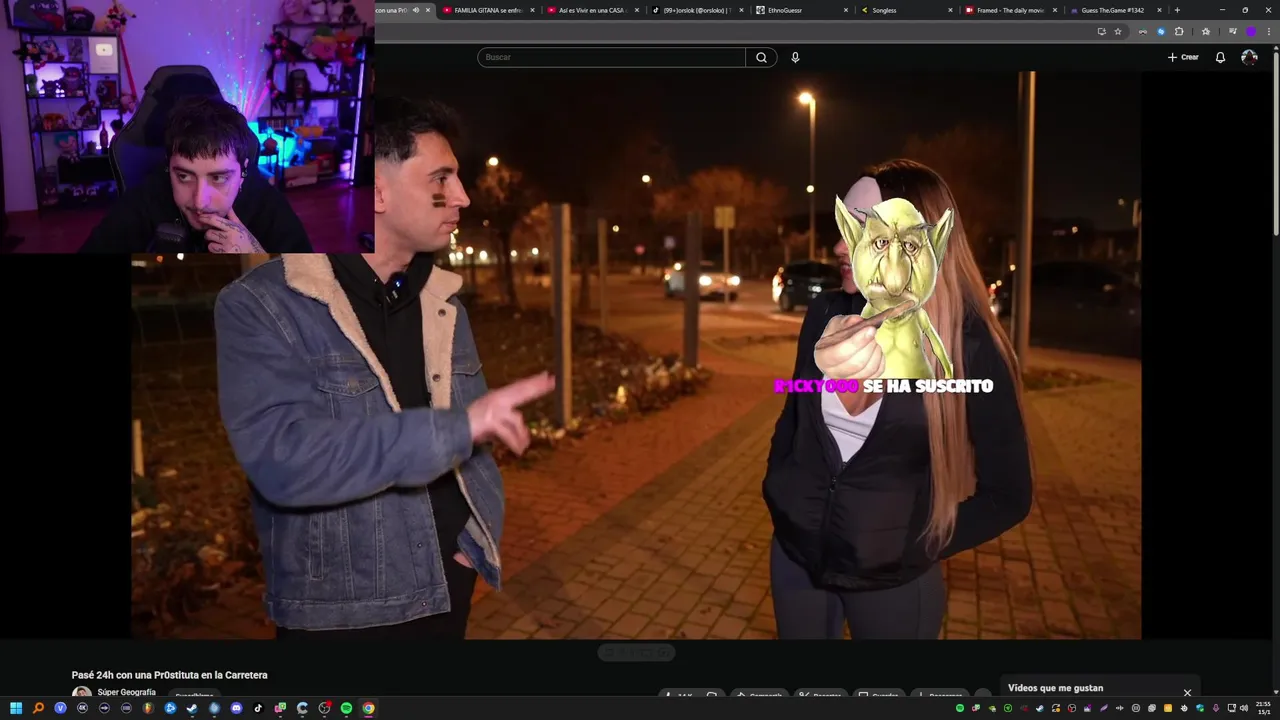Click the install/cast icon in address bar
The height and width of the screenshot is (720, 1280).
(1101, 31)
